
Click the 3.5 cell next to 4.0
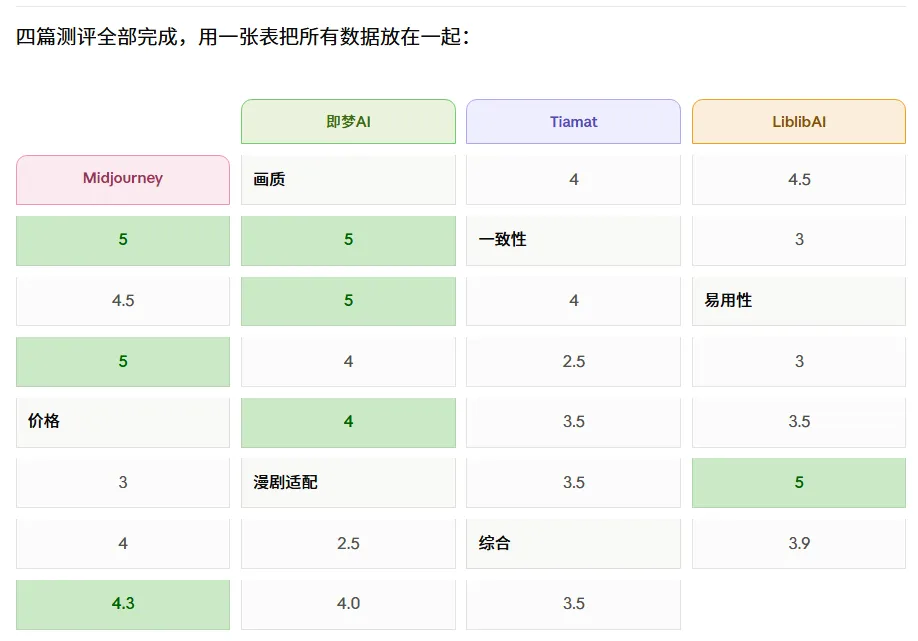[x=573, y=605]
